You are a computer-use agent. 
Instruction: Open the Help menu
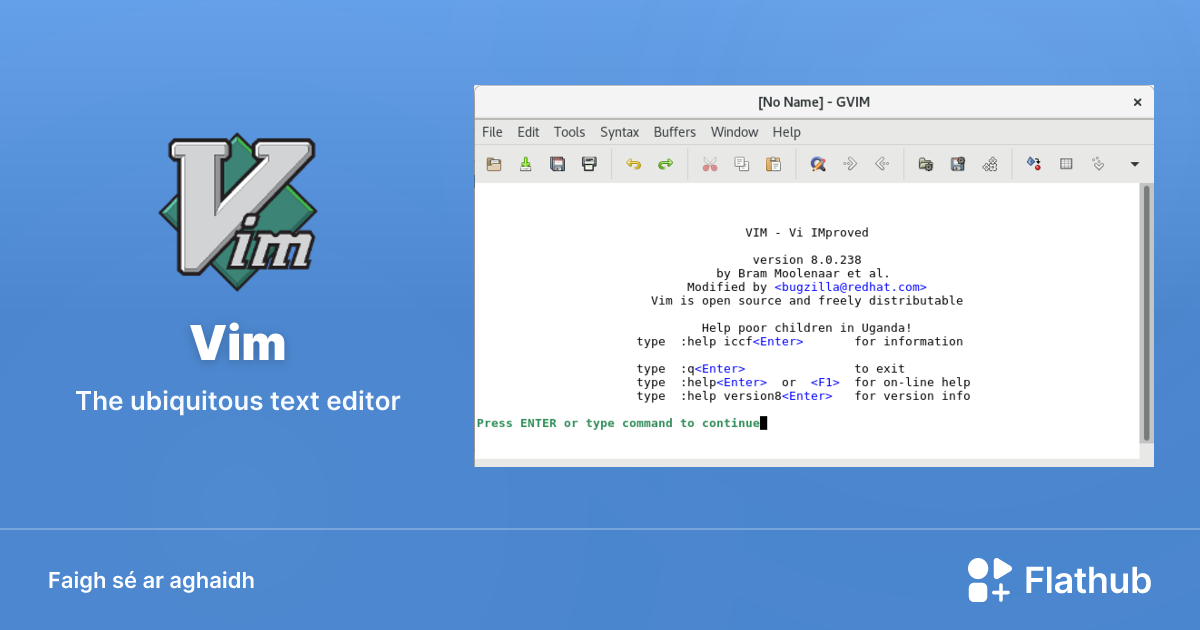(786, 131)
